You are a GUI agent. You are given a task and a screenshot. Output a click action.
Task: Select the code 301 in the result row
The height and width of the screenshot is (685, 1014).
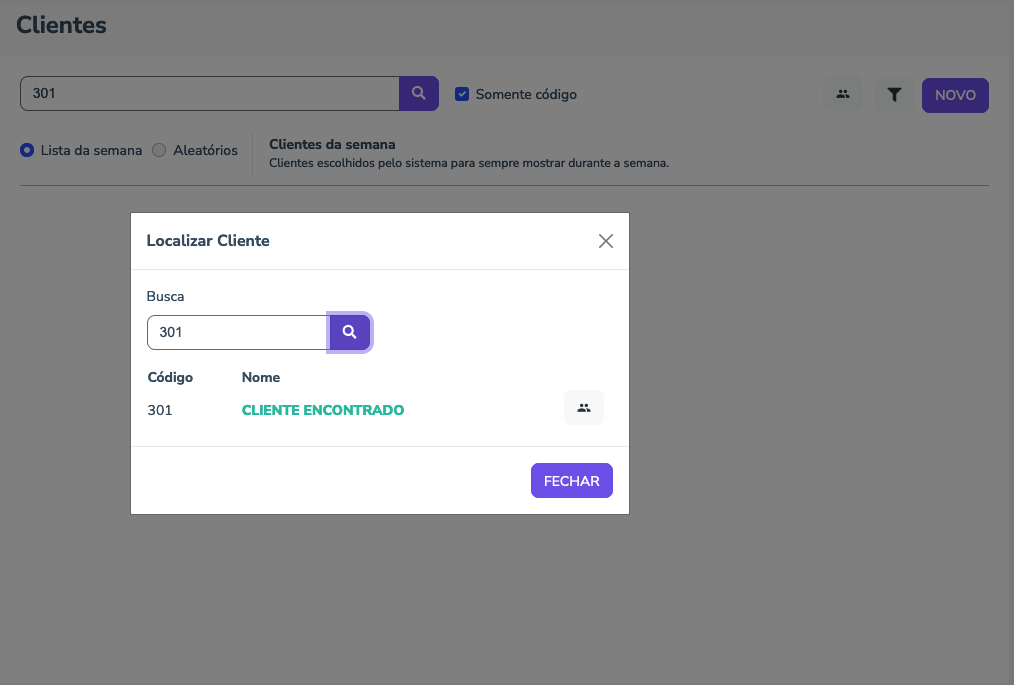click(x=160, y=410)
